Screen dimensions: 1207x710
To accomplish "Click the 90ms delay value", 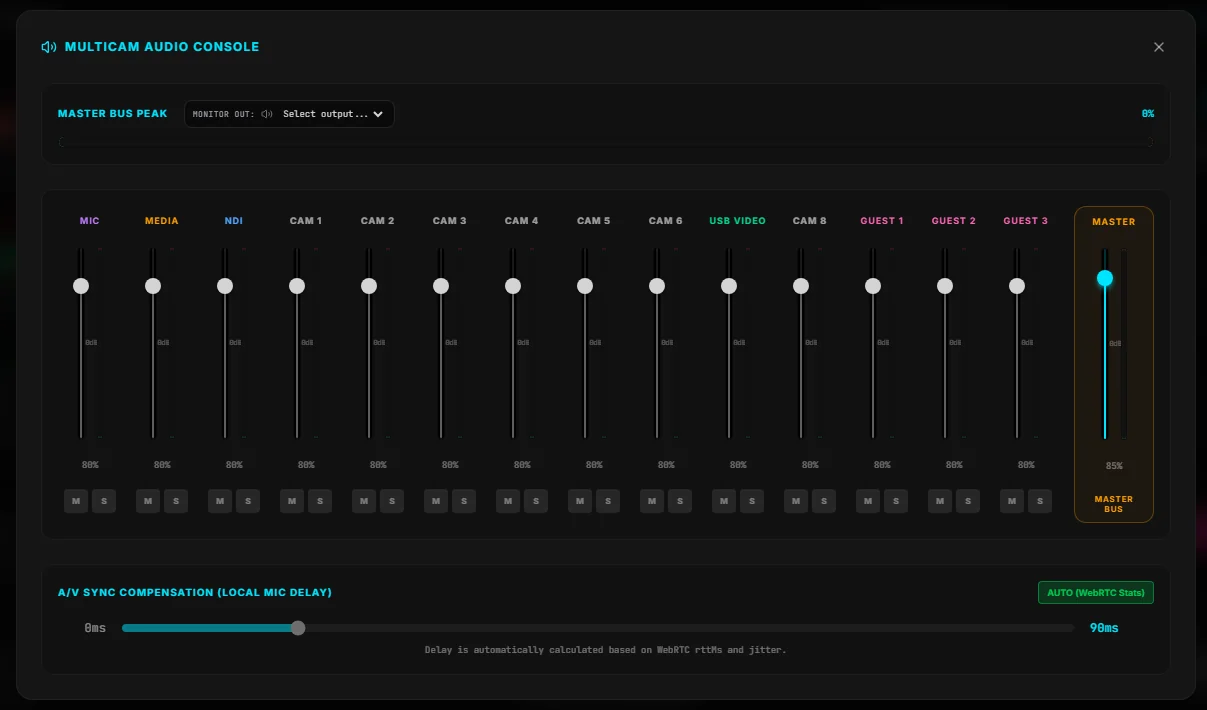I will tap(1104, 628).
